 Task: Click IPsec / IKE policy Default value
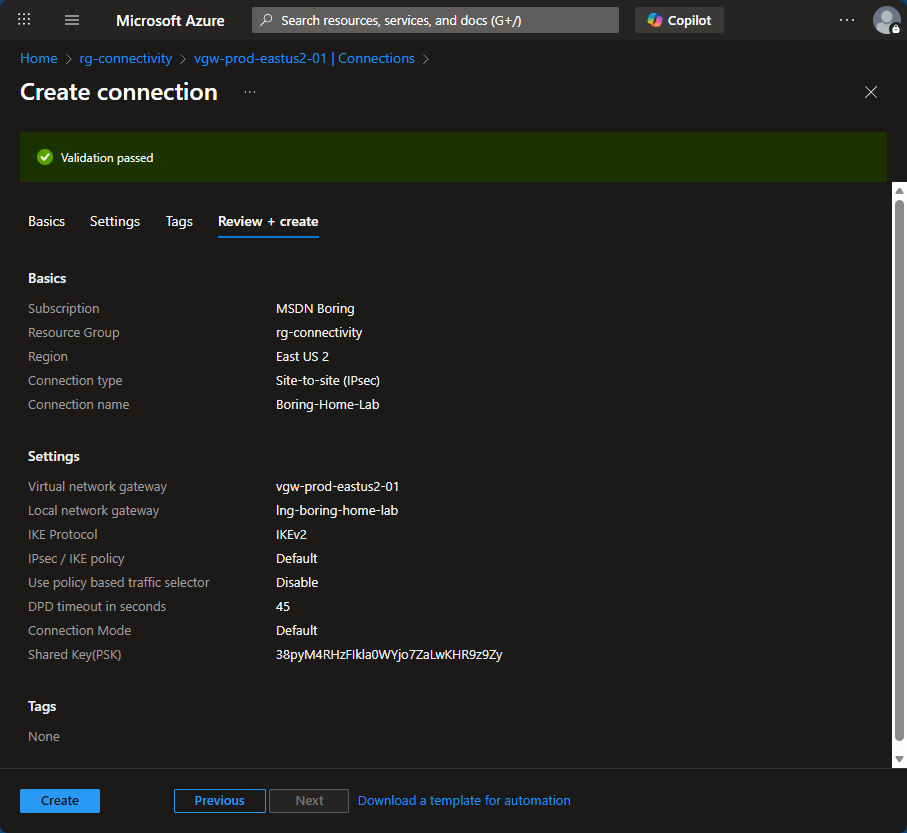click(x=296, y=558)
